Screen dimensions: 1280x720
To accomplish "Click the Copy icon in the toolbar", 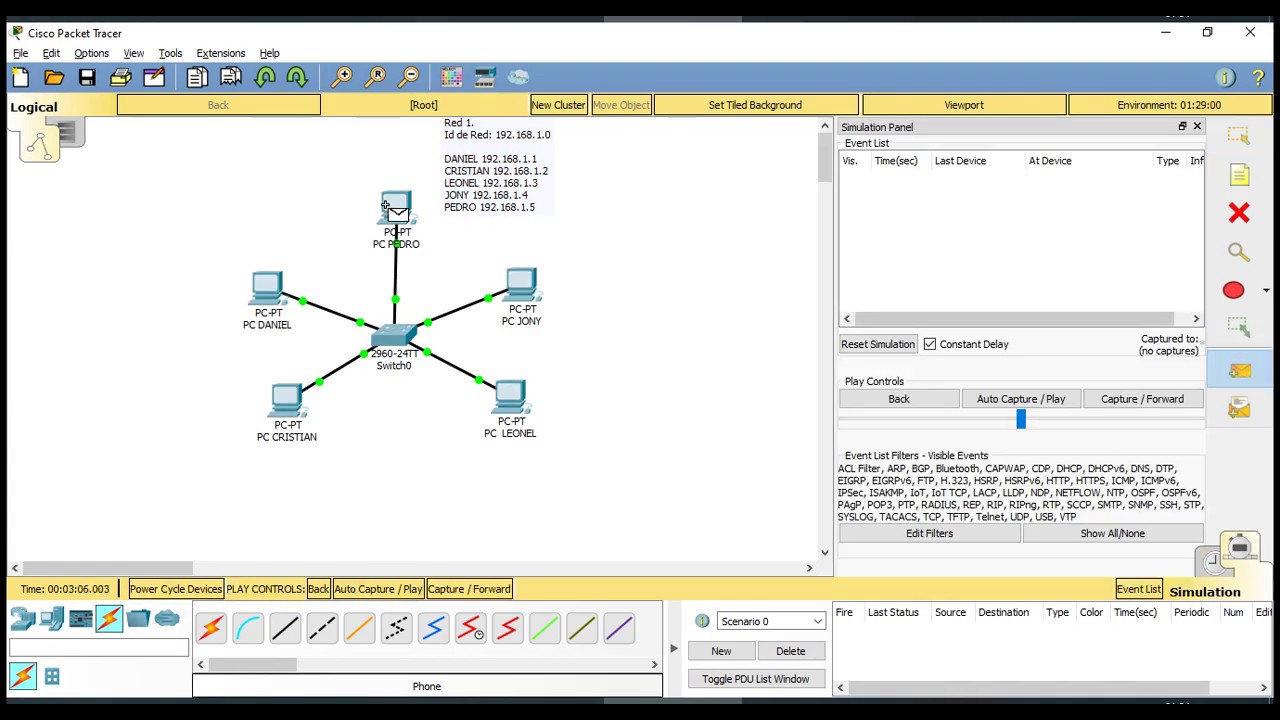I will click(x=197, y=77).
